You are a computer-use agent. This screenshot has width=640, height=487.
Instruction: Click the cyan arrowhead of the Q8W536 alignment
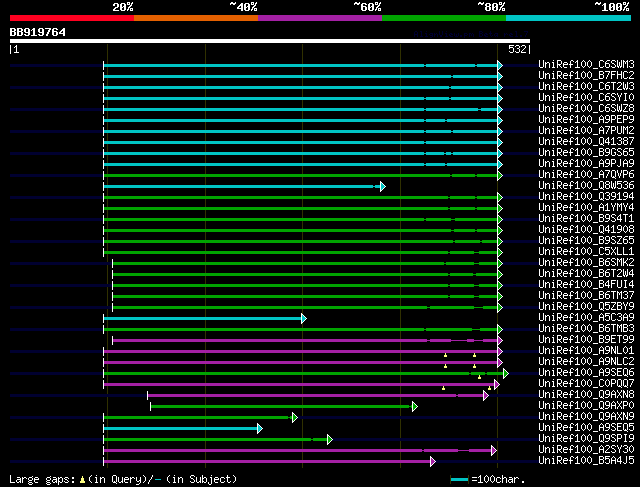383,187
